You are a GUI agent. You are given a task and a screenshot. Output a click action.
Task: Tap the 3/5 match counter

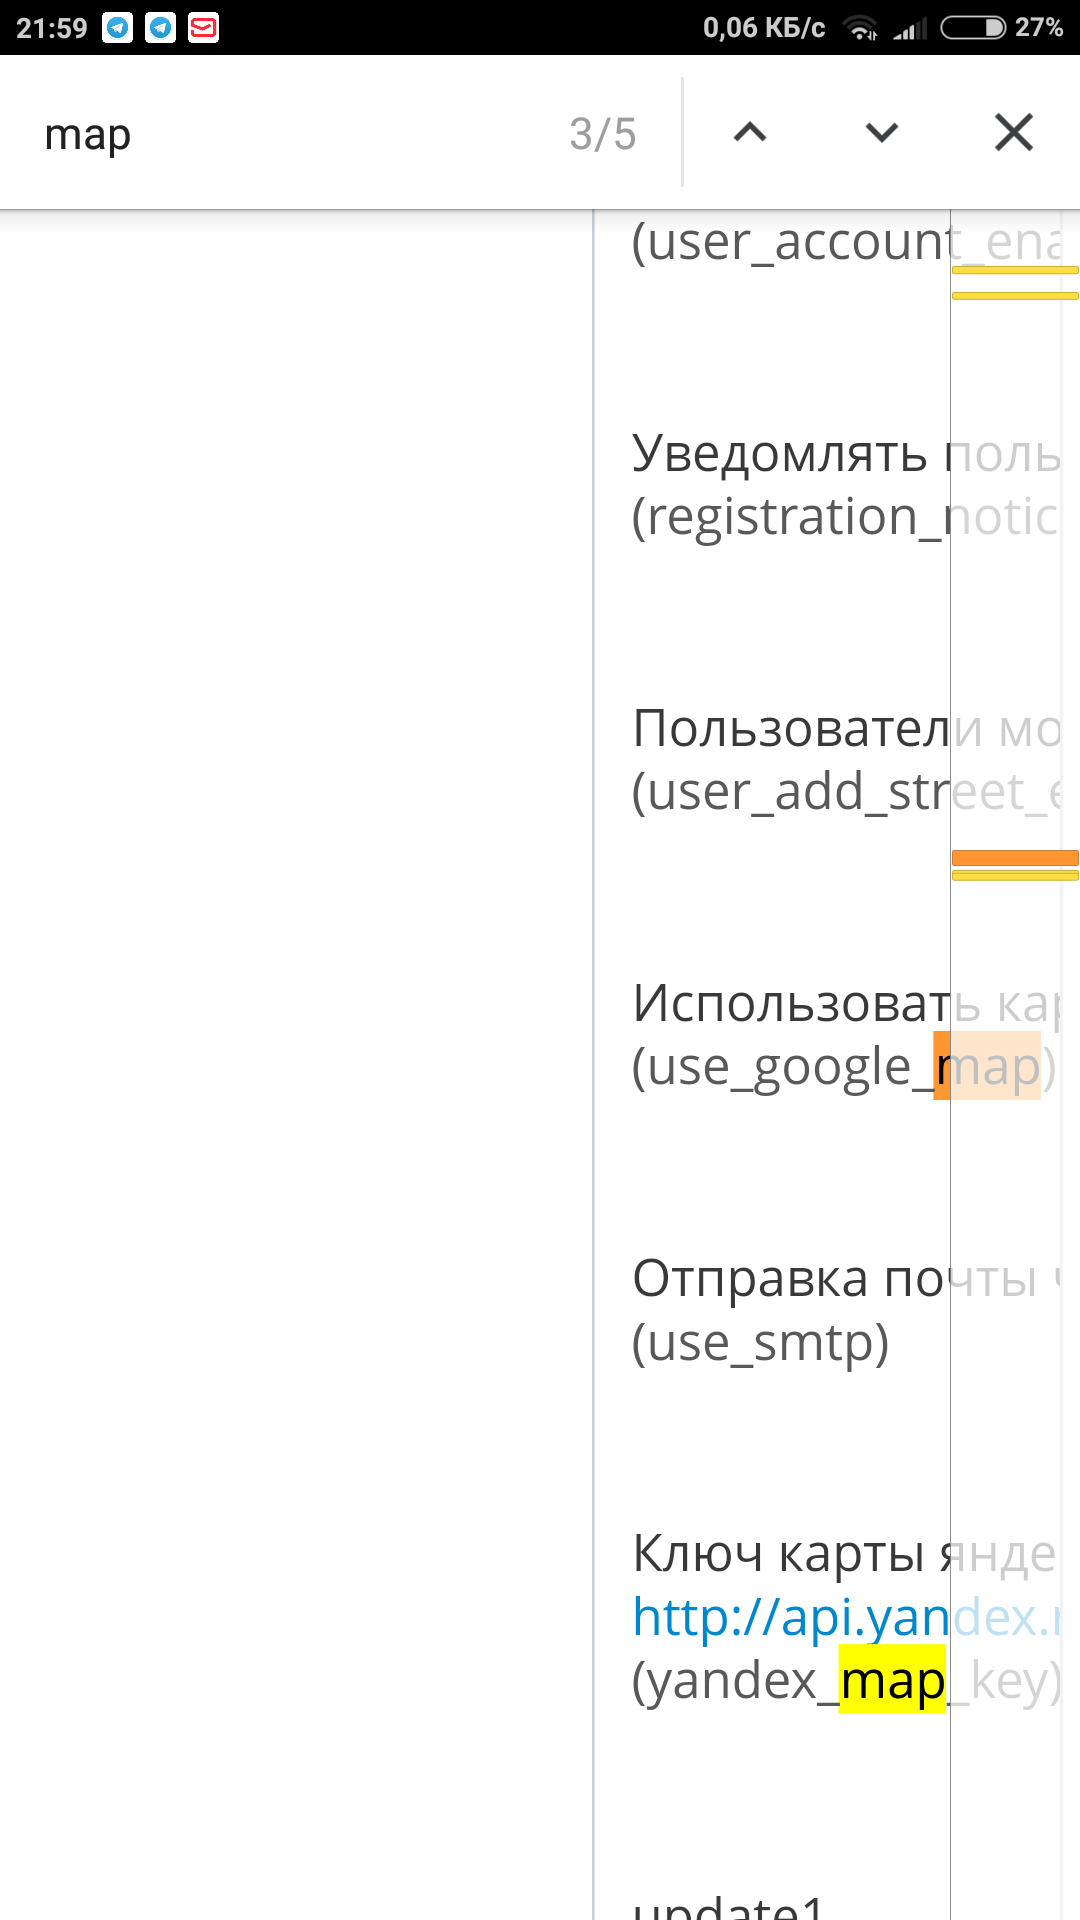tap(602, 135)
